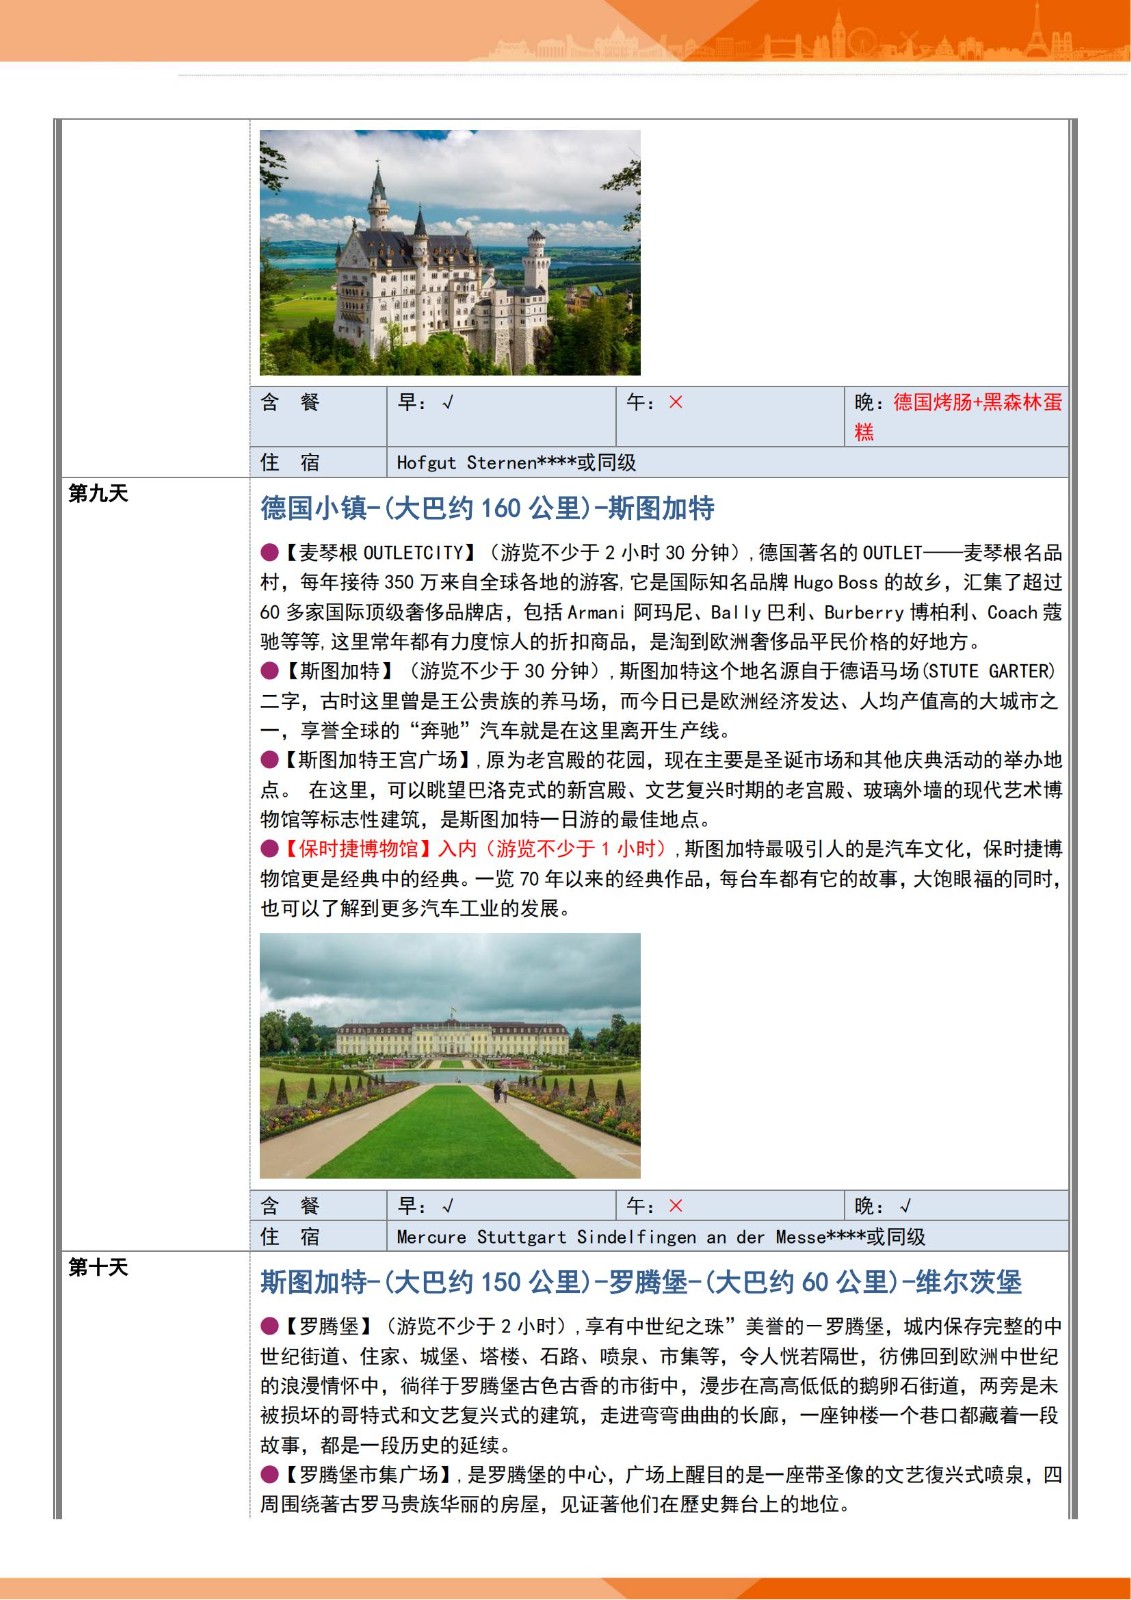Click the 第十天 day label
The width and height of the screenshot is (1131, 1600).
pyautogui.click(x=98, y=1267)
